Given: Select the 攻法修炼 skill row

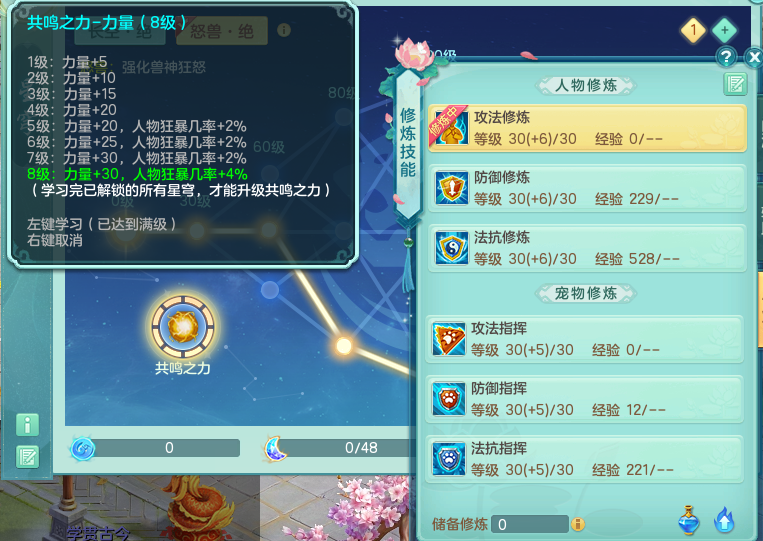Looking at the screenshot, I should (x=587, y=128).
